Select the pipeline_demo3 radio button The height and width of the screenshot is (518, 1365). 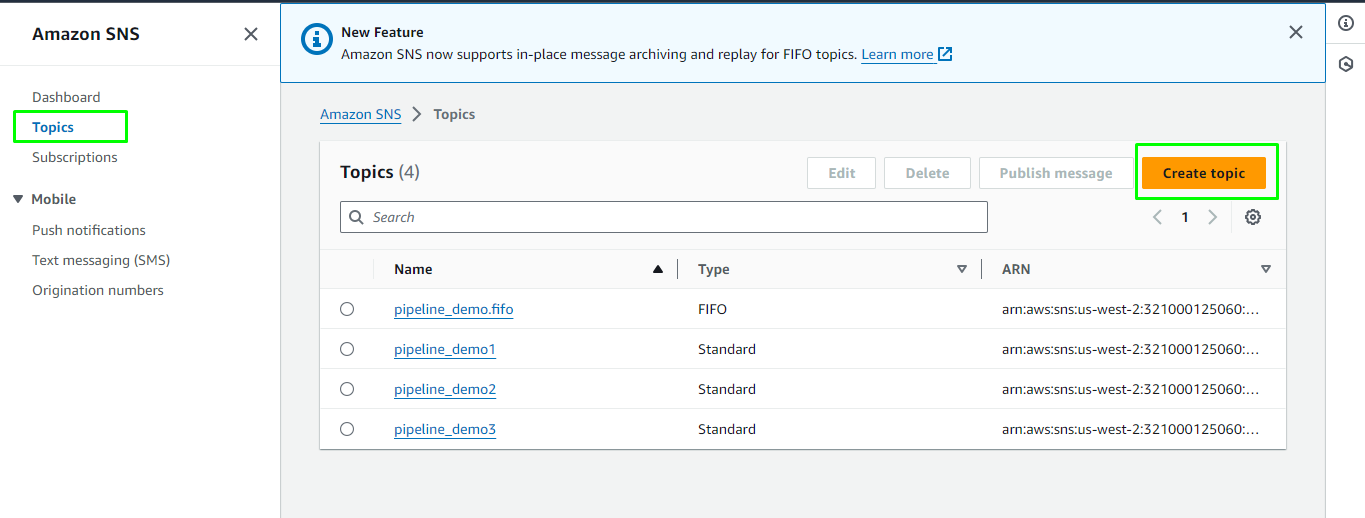347,429
